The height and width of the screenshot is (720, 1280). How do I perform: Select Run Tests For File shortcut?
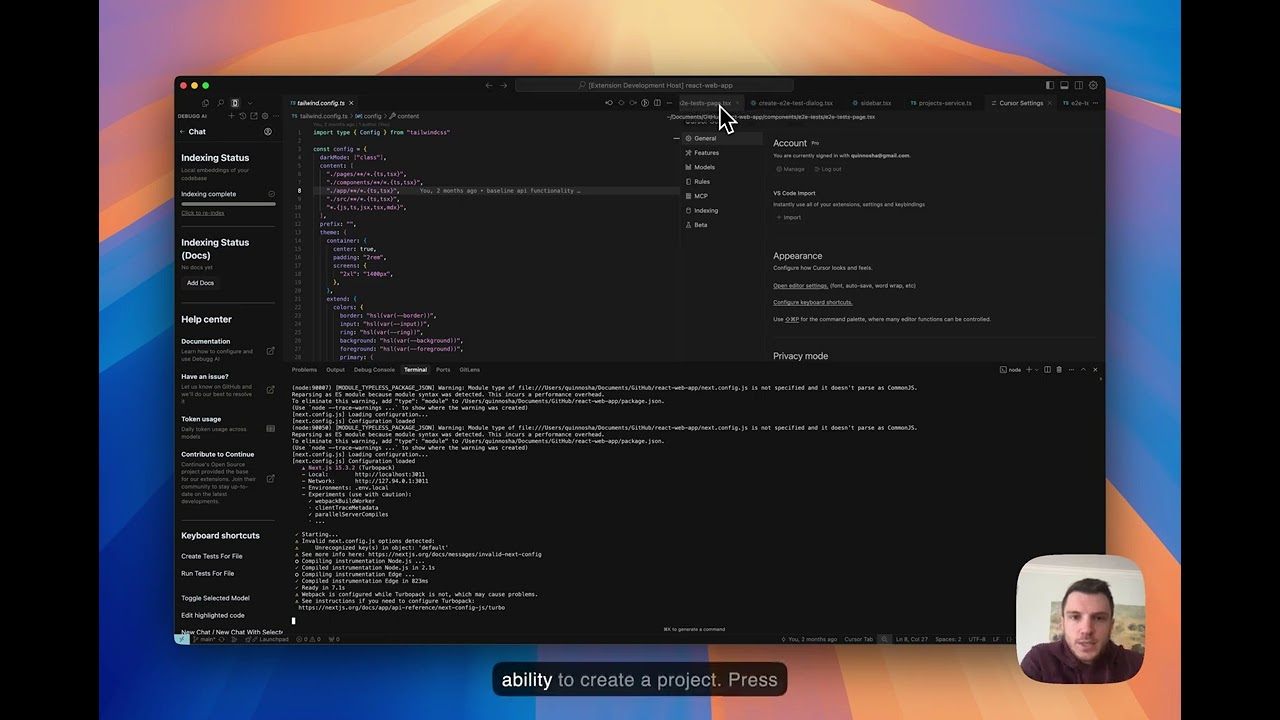tap(208, 574)
